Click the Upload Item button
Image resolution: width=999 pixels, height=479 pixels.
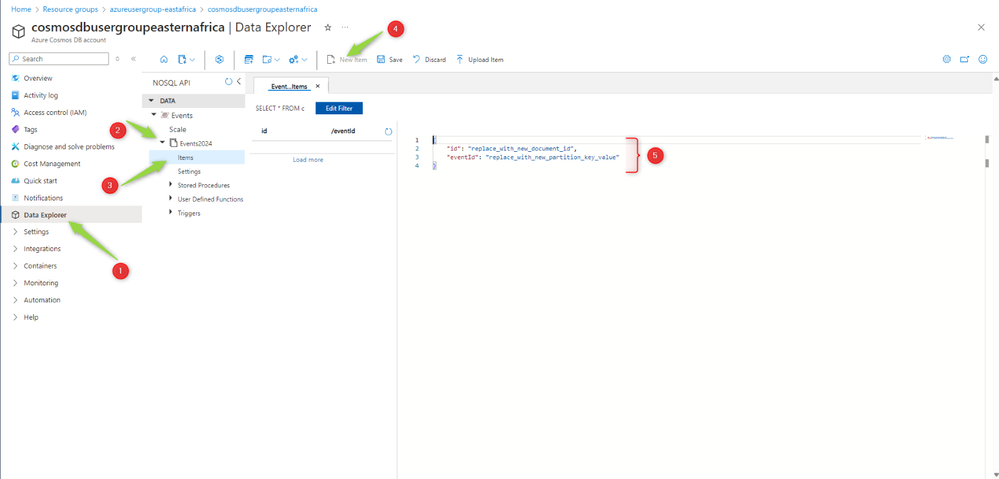pos(480,59)
